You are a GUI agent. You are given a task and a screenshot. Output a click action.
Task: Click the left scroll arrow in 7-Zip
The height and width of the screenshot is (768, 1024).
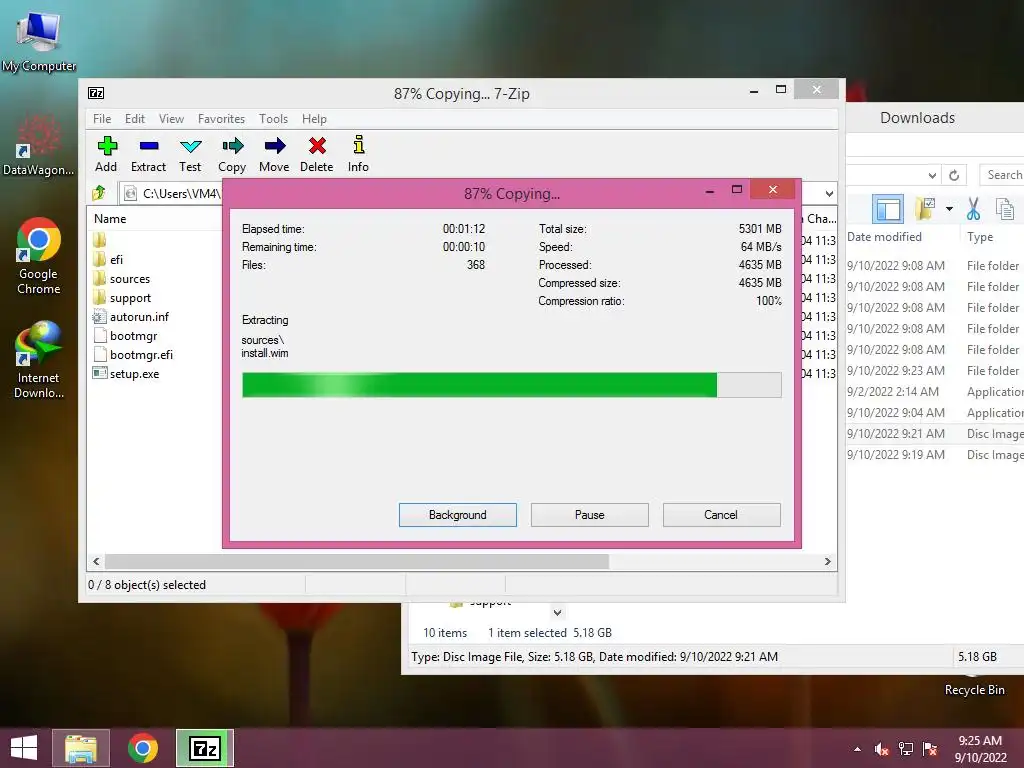[97, 562]
